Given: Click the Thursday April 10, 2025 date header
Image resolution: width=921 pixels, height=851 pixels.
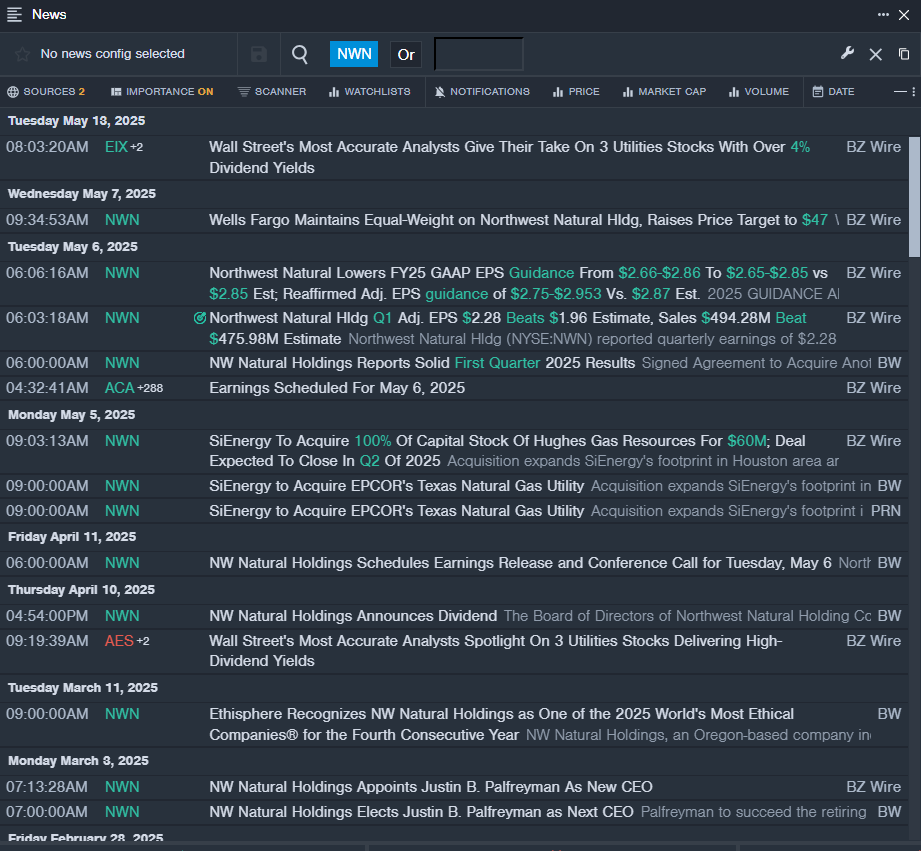Looking at the screenshot, I should [x=81, y=590].
